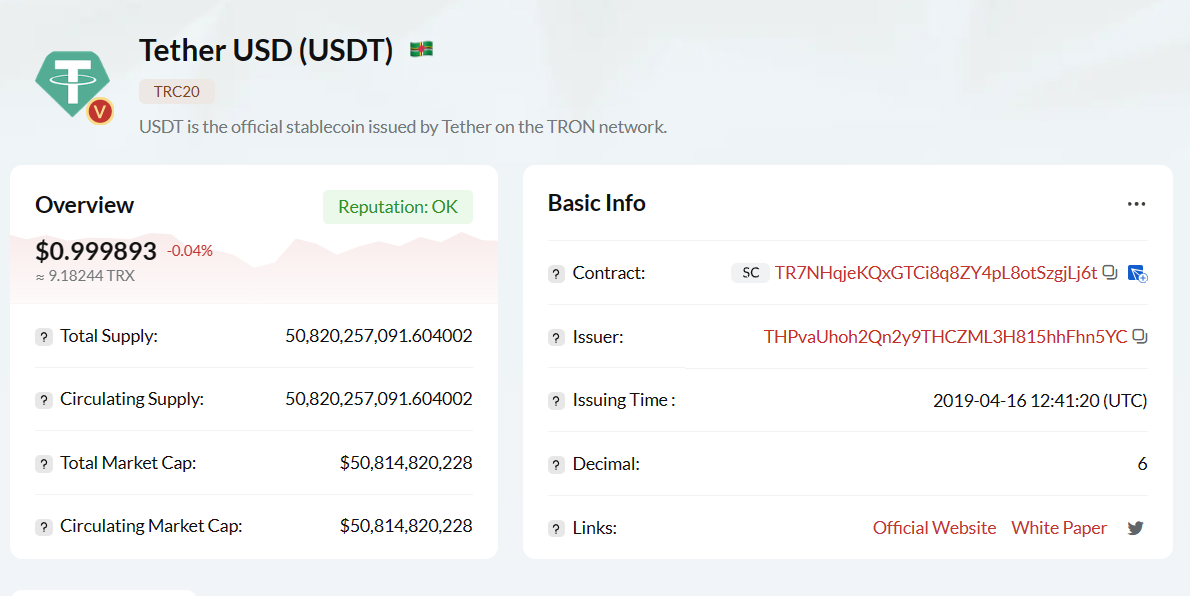The width and height of the screenshot is (1190, 596).
Task: Click the Decimal help icon
Action: coord(556,465)
